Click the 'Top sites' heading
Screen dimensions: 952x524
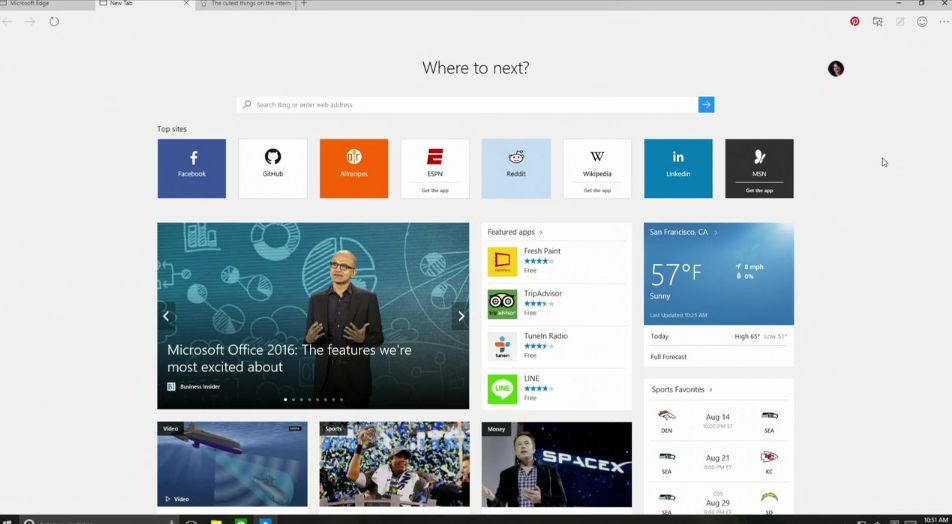[x=172, y=129]
